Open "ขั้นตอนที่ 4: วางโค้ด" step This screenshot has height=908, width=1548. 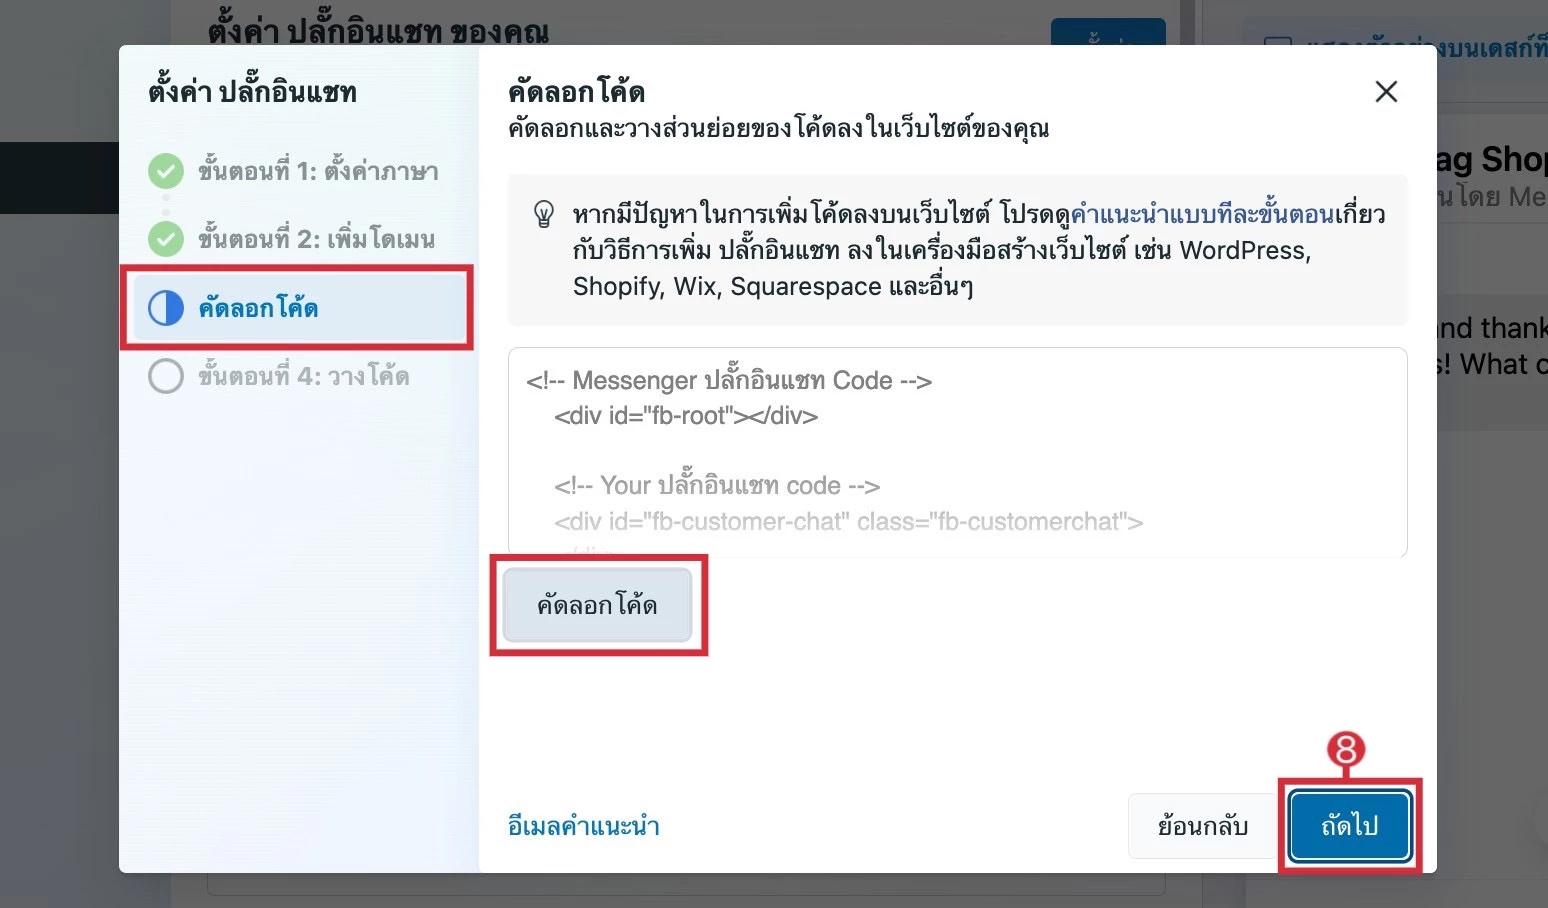pos(300,376)
